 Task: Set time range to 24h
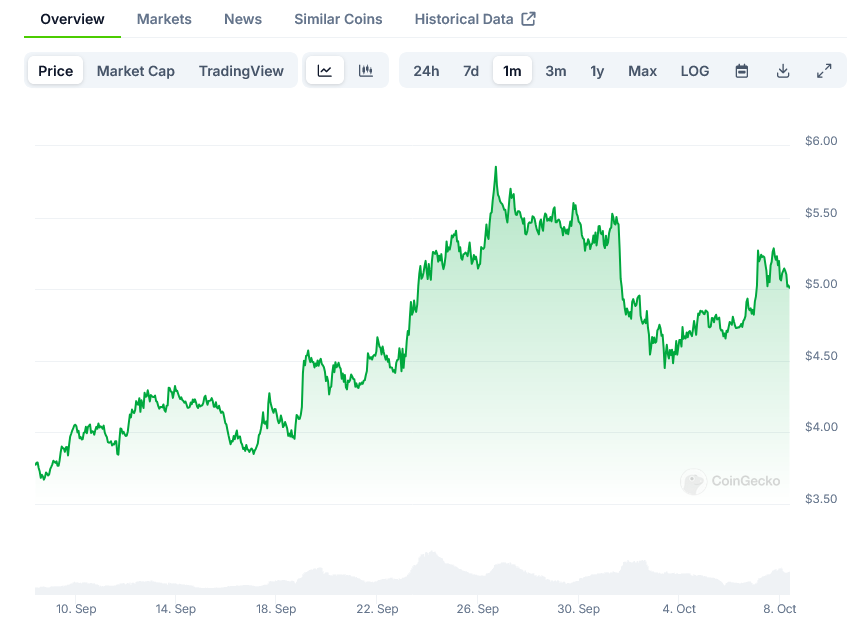tap(426, 71)
